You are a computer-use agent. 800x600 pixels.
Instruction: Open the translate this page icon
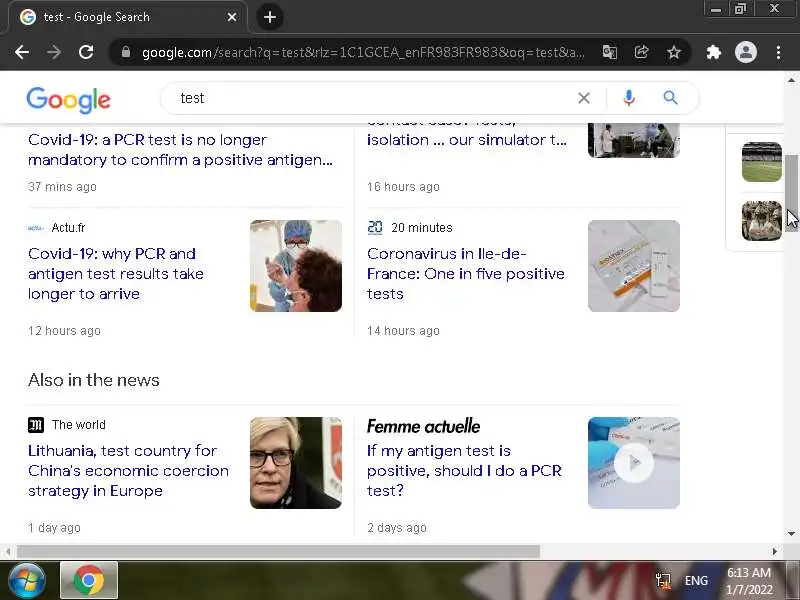[610, 52]
